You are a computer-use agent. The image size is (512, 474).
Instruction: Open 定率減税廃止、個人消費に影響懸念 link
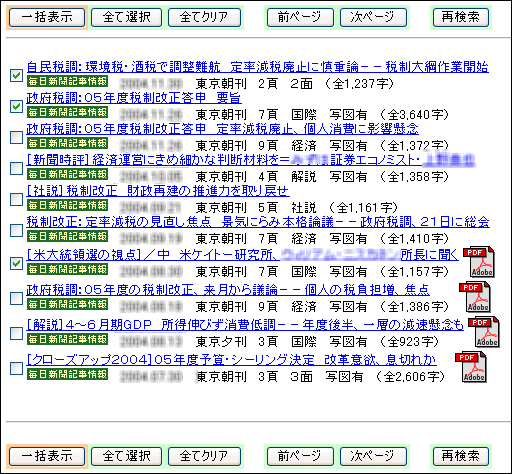222,129
